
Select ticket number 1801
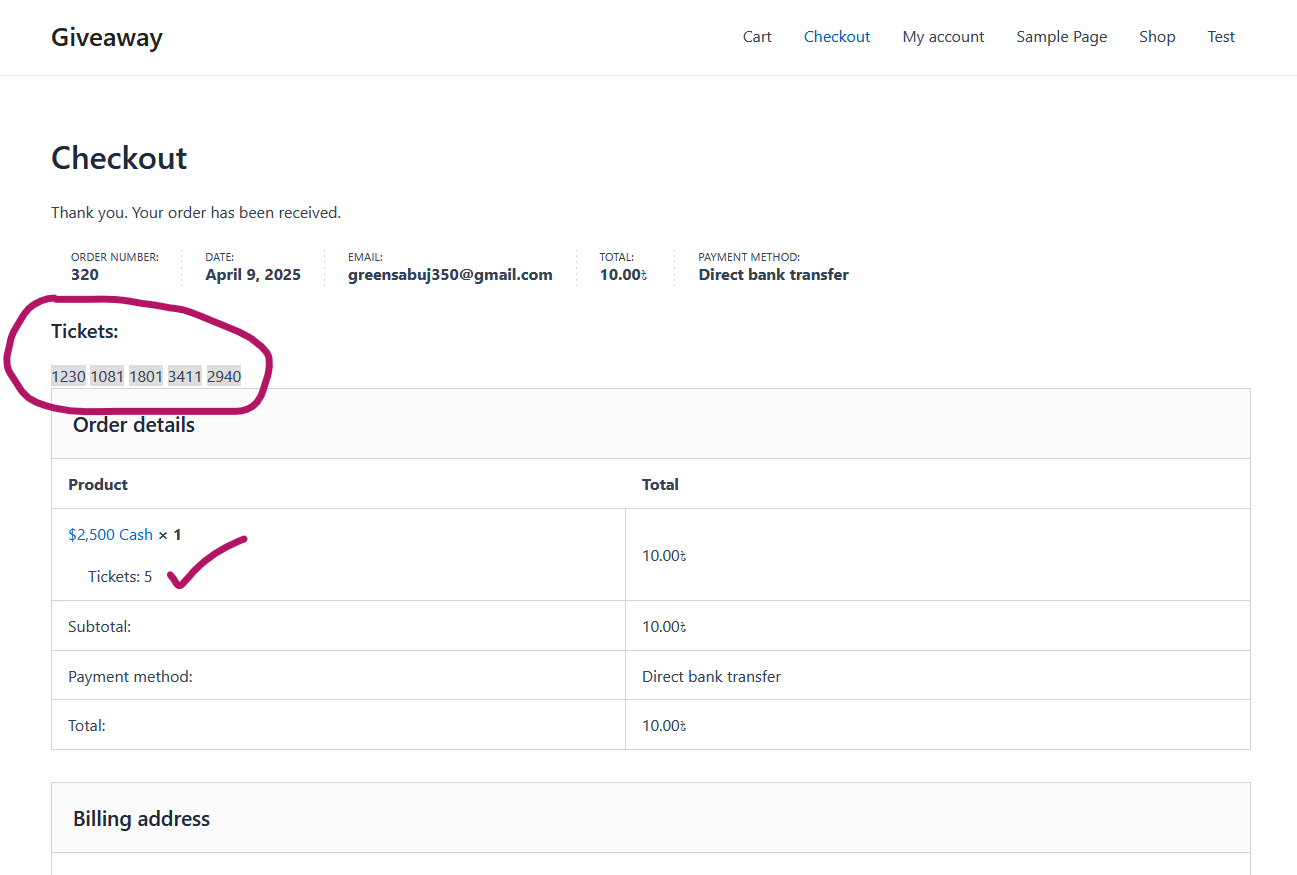146,377
